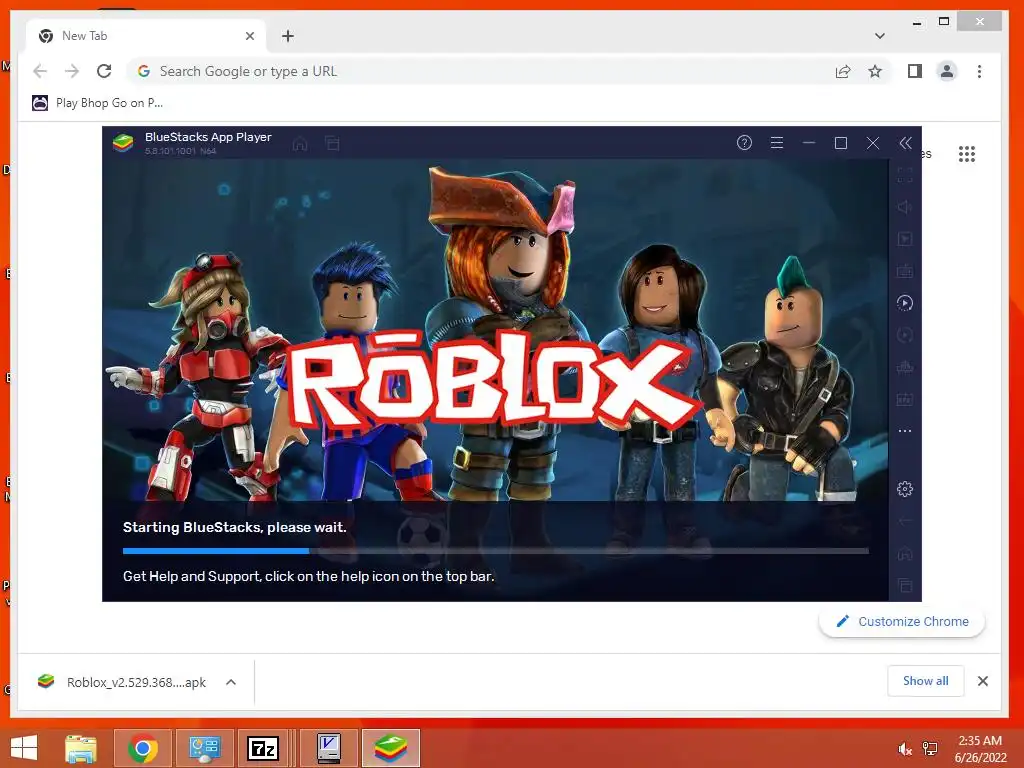Open Play Bhop Go bookmark
Screen dimensions: 1024x768
[97, 103]
